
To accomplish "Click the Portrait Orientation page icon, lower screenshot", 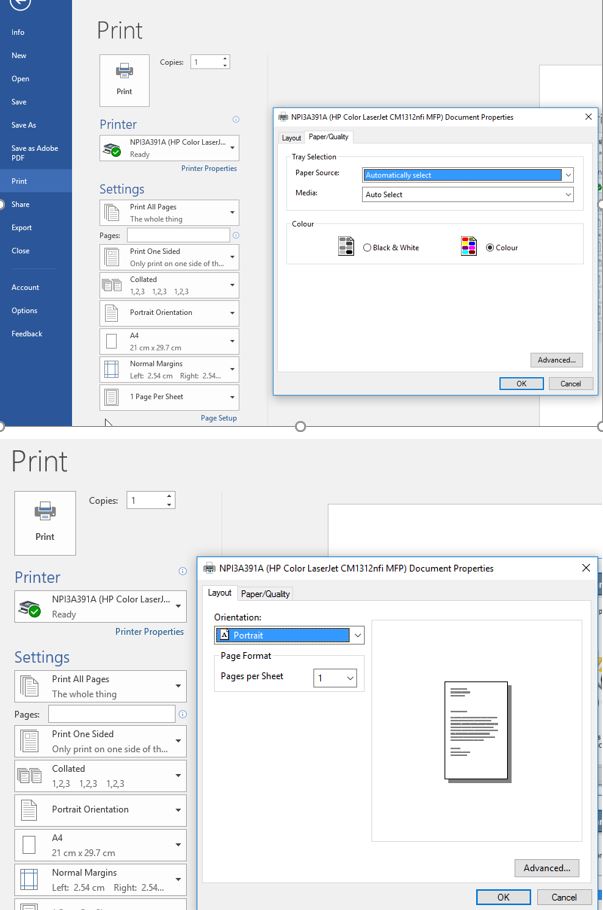I will (29, 810).
